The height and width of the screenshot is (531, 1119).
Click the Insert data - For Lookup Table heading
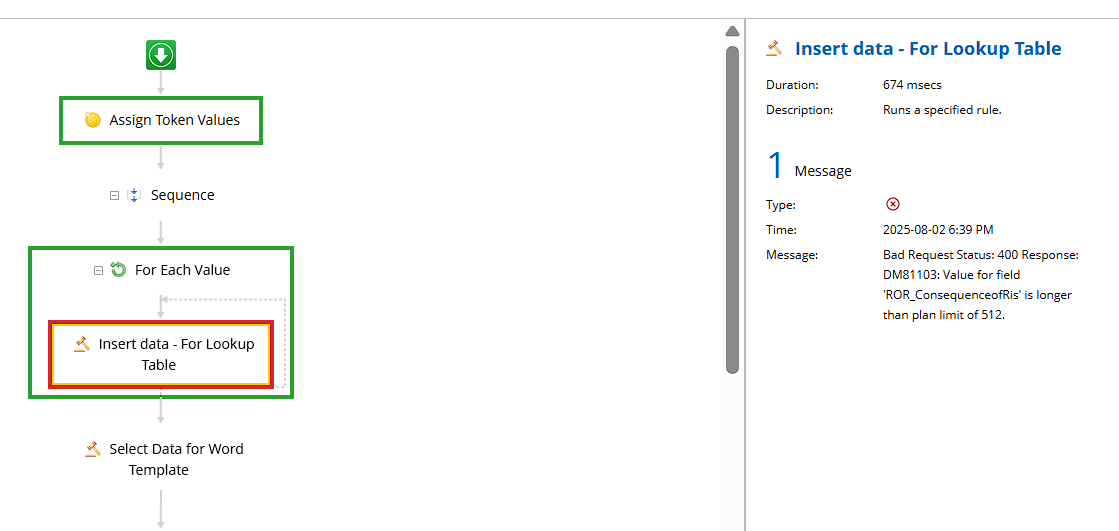[928, 49]
